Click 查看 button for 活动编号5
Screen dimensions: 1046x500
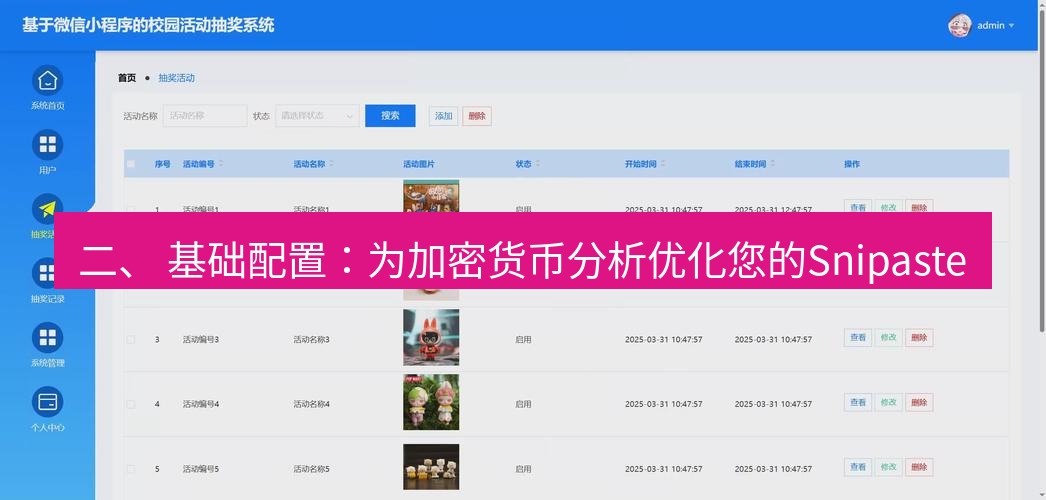[x=858, y=467]
